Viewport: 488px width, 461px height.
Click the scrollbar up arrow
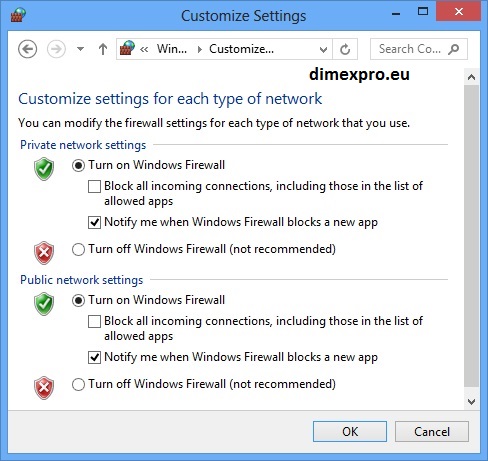coord(471,77)
